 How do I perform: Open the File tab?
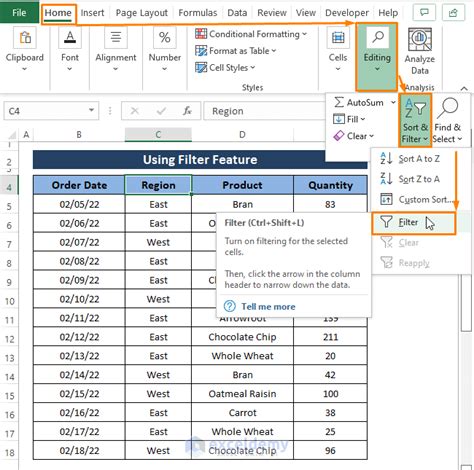(19, 12)
